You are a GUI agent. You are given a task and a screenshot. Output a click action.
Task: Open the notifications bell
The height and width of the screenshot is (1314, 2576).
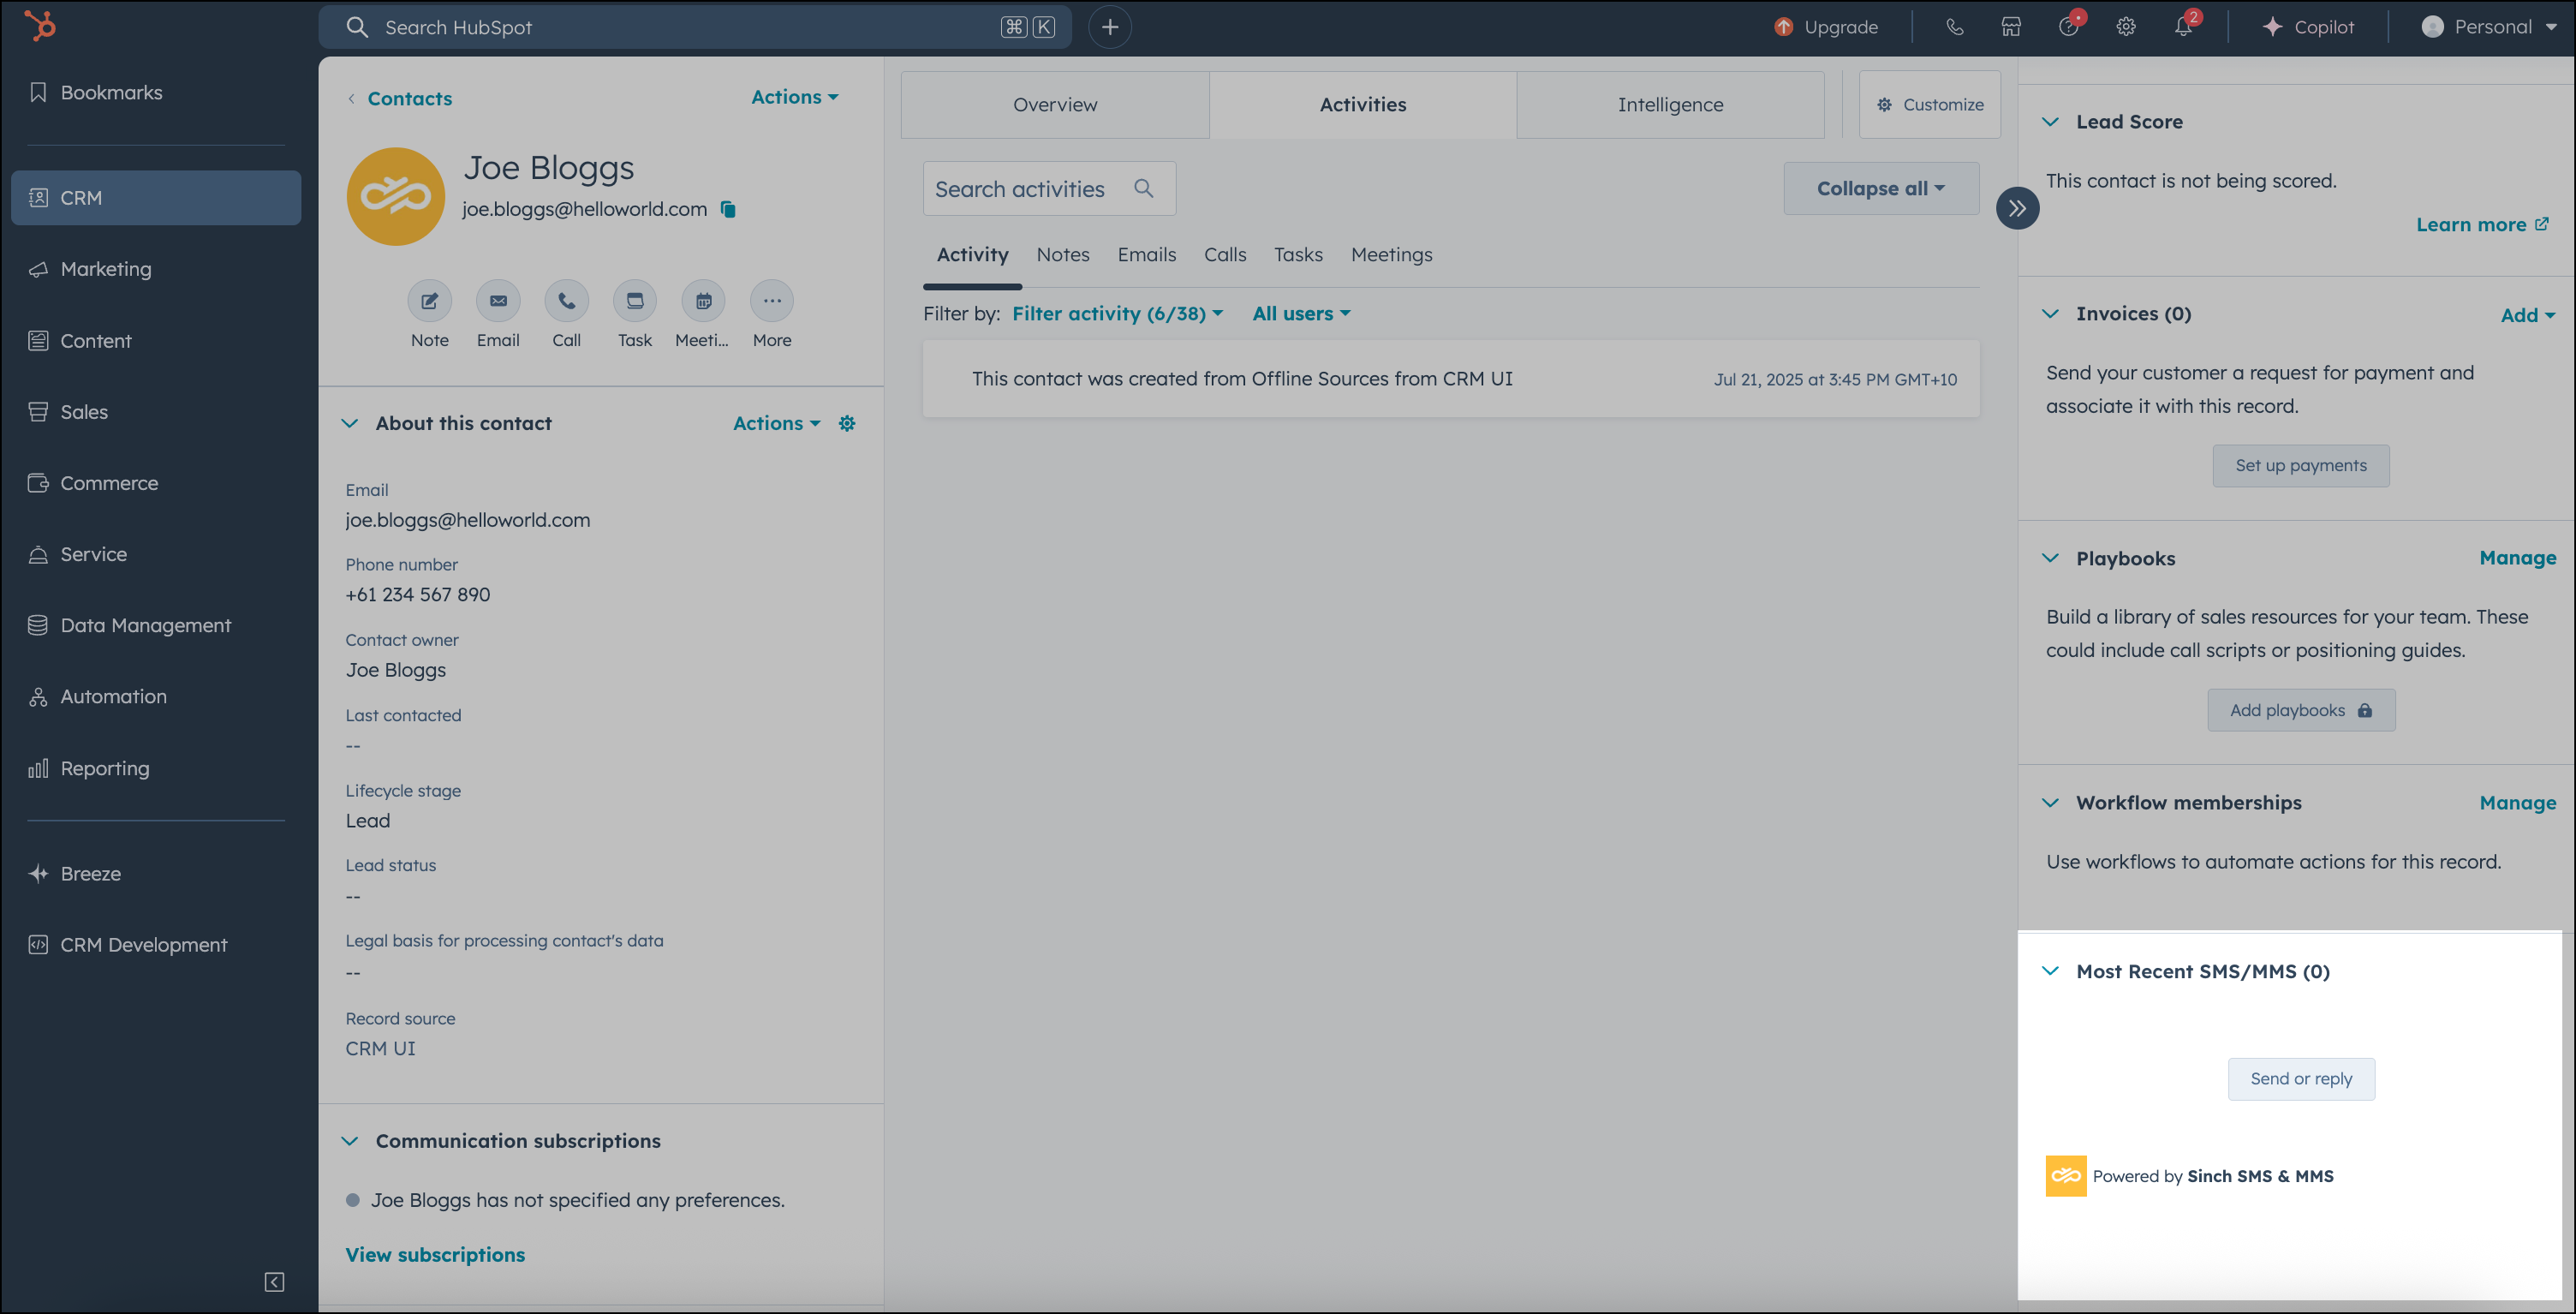tap(2185, 27)
